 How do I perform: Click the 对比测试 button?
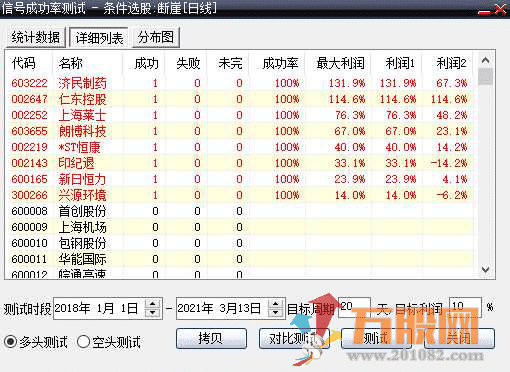tap(294, 339)
